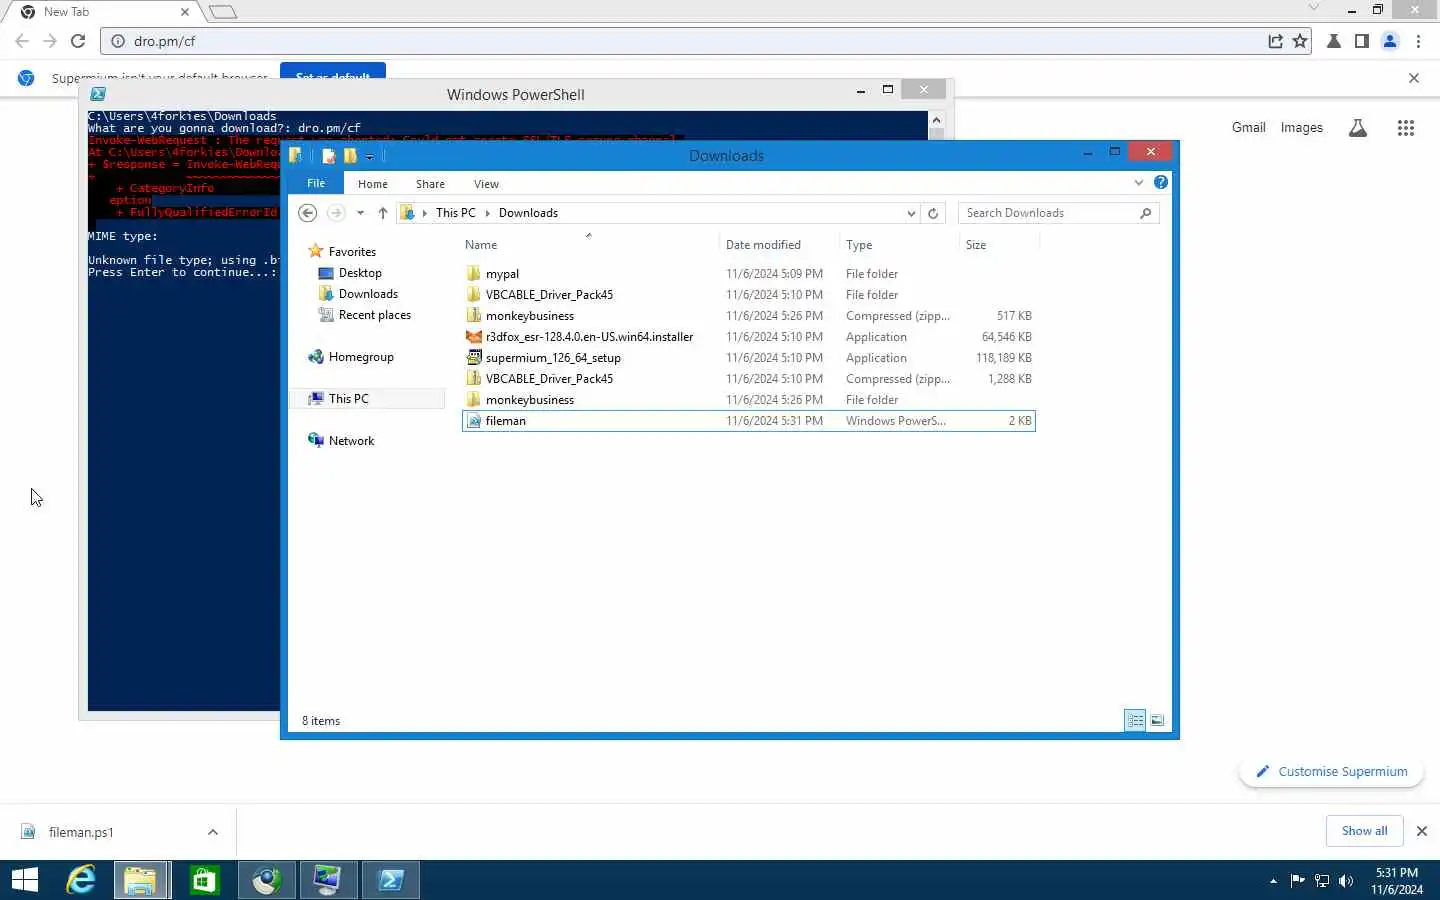Go back using Explorer's back arrow

pos(308,213)
